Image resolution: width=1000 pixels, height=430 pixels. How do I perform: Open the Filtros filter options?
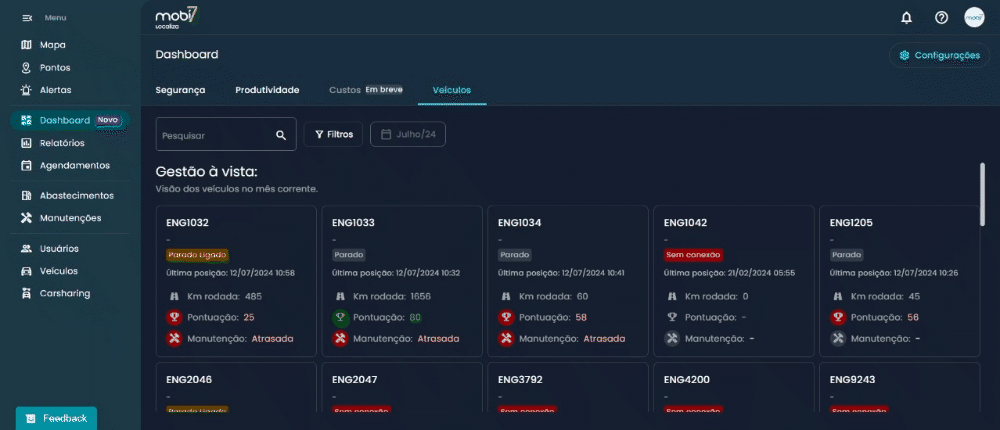(333, 134)
